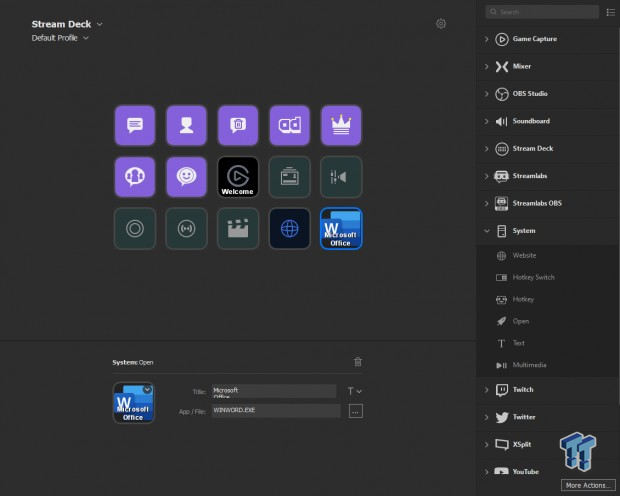Viewport: 620px width, 496px height.
Task: Open the key icon image dropdown arrow
Action: pyautogui.click(x=147, y=390)
